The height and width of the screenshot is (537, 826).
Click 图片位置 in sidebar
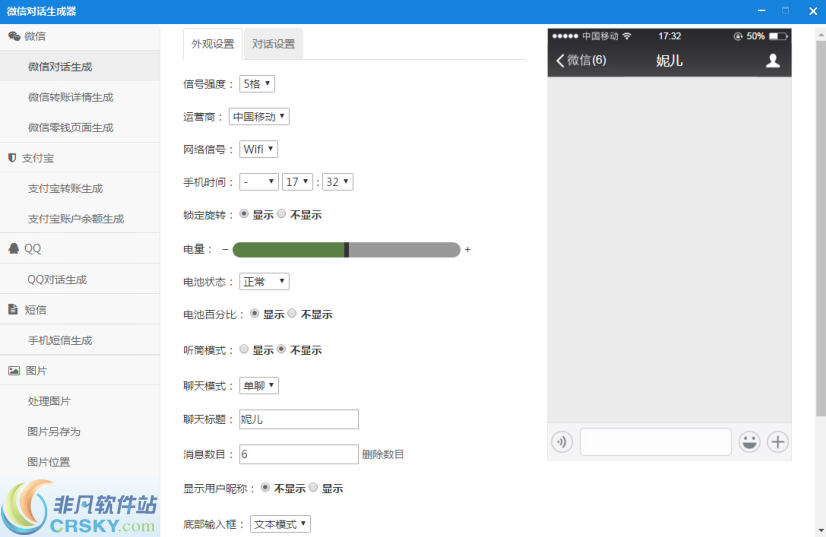click(x=80, y=462)
